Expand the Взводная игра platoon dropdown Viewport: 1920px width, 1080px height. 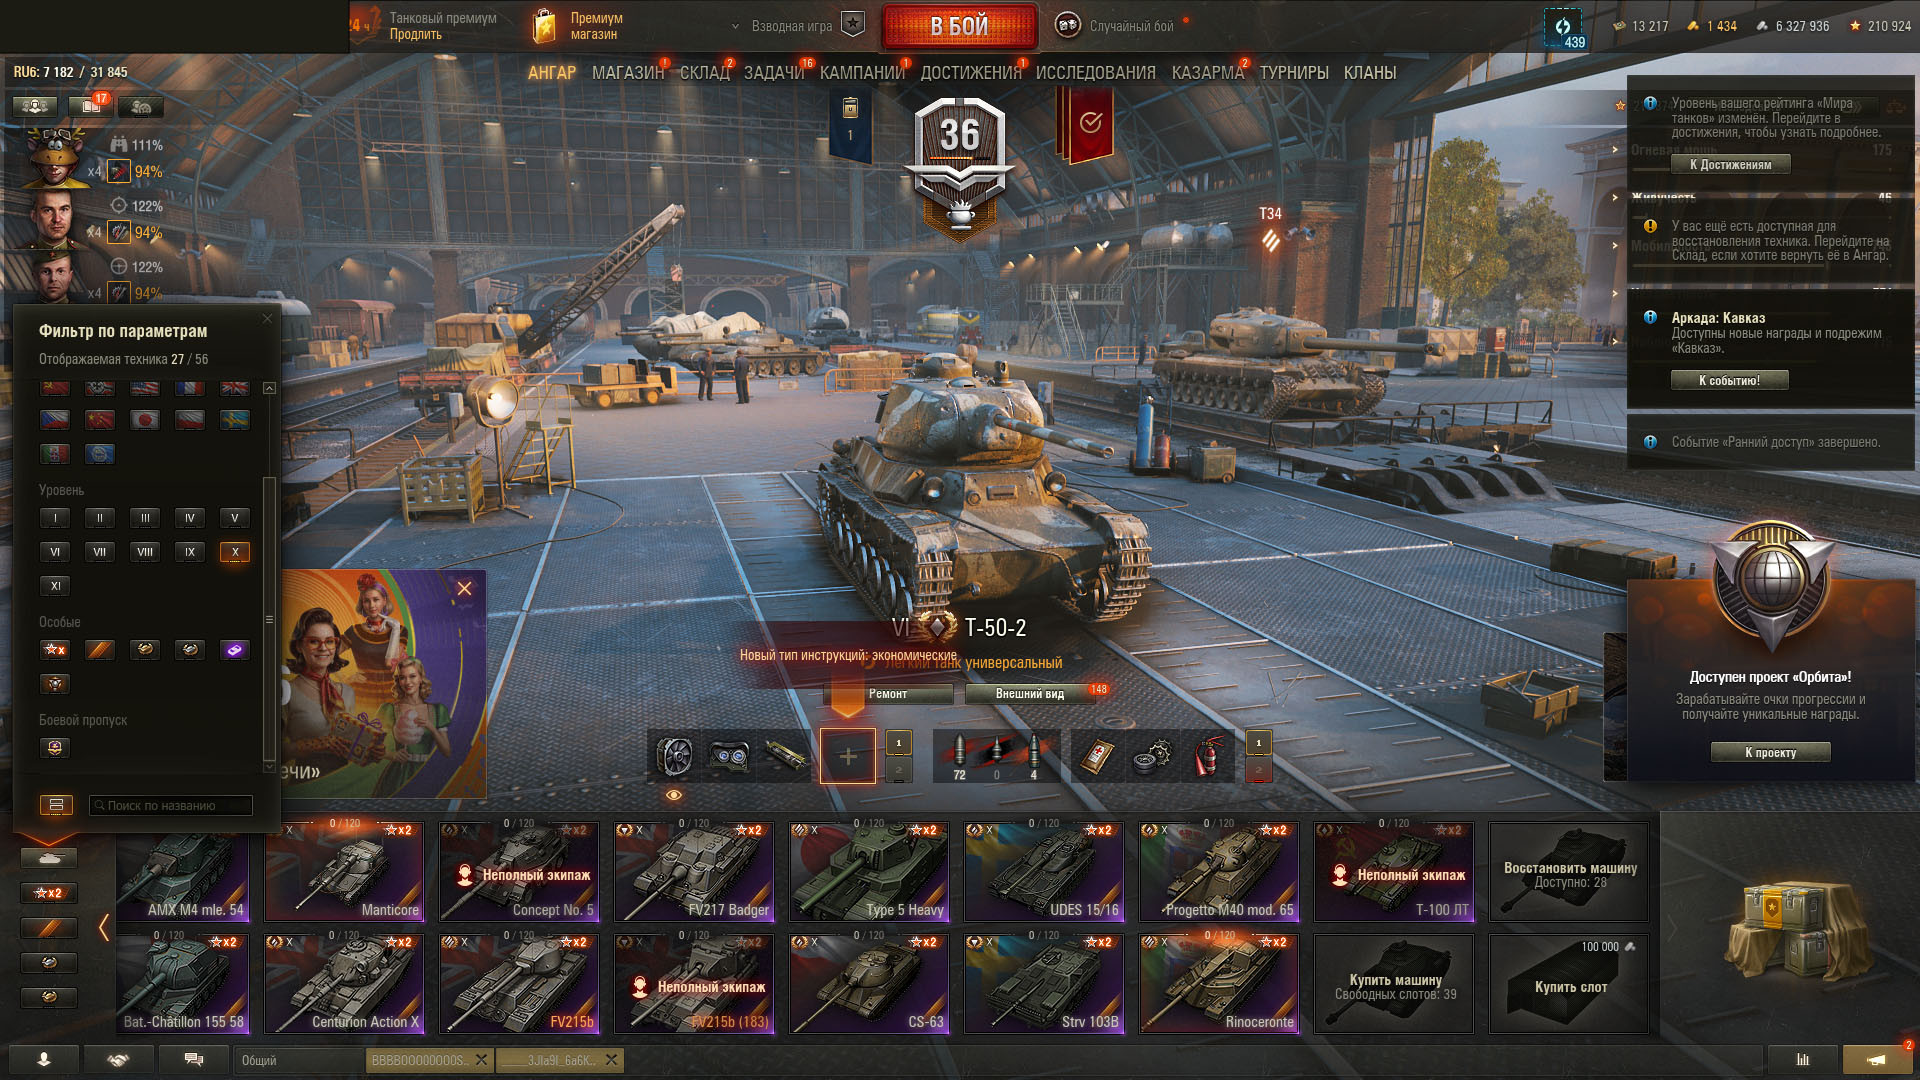tap(792, 26)
